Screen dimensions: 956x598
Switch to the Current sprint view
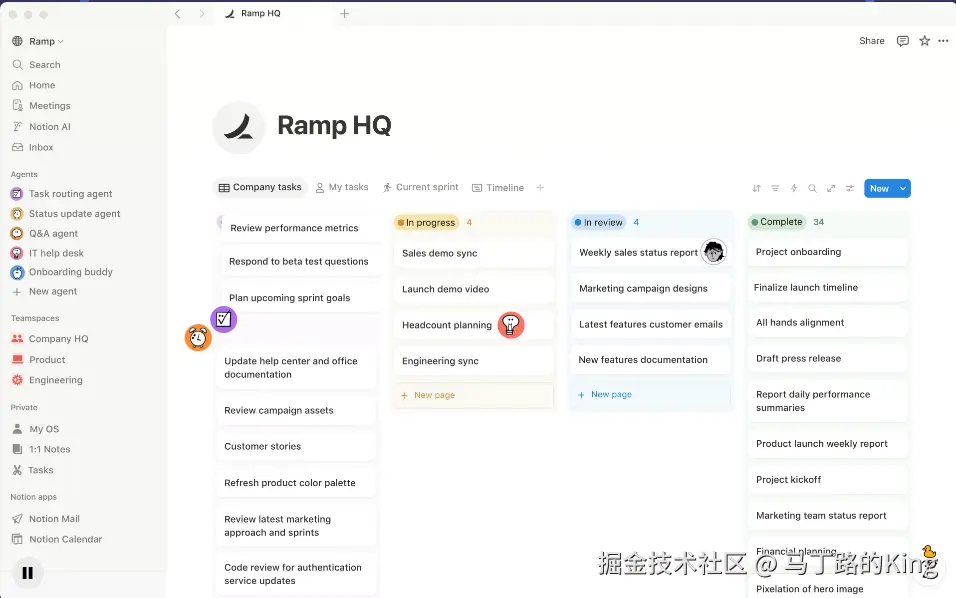pos(421,187)
